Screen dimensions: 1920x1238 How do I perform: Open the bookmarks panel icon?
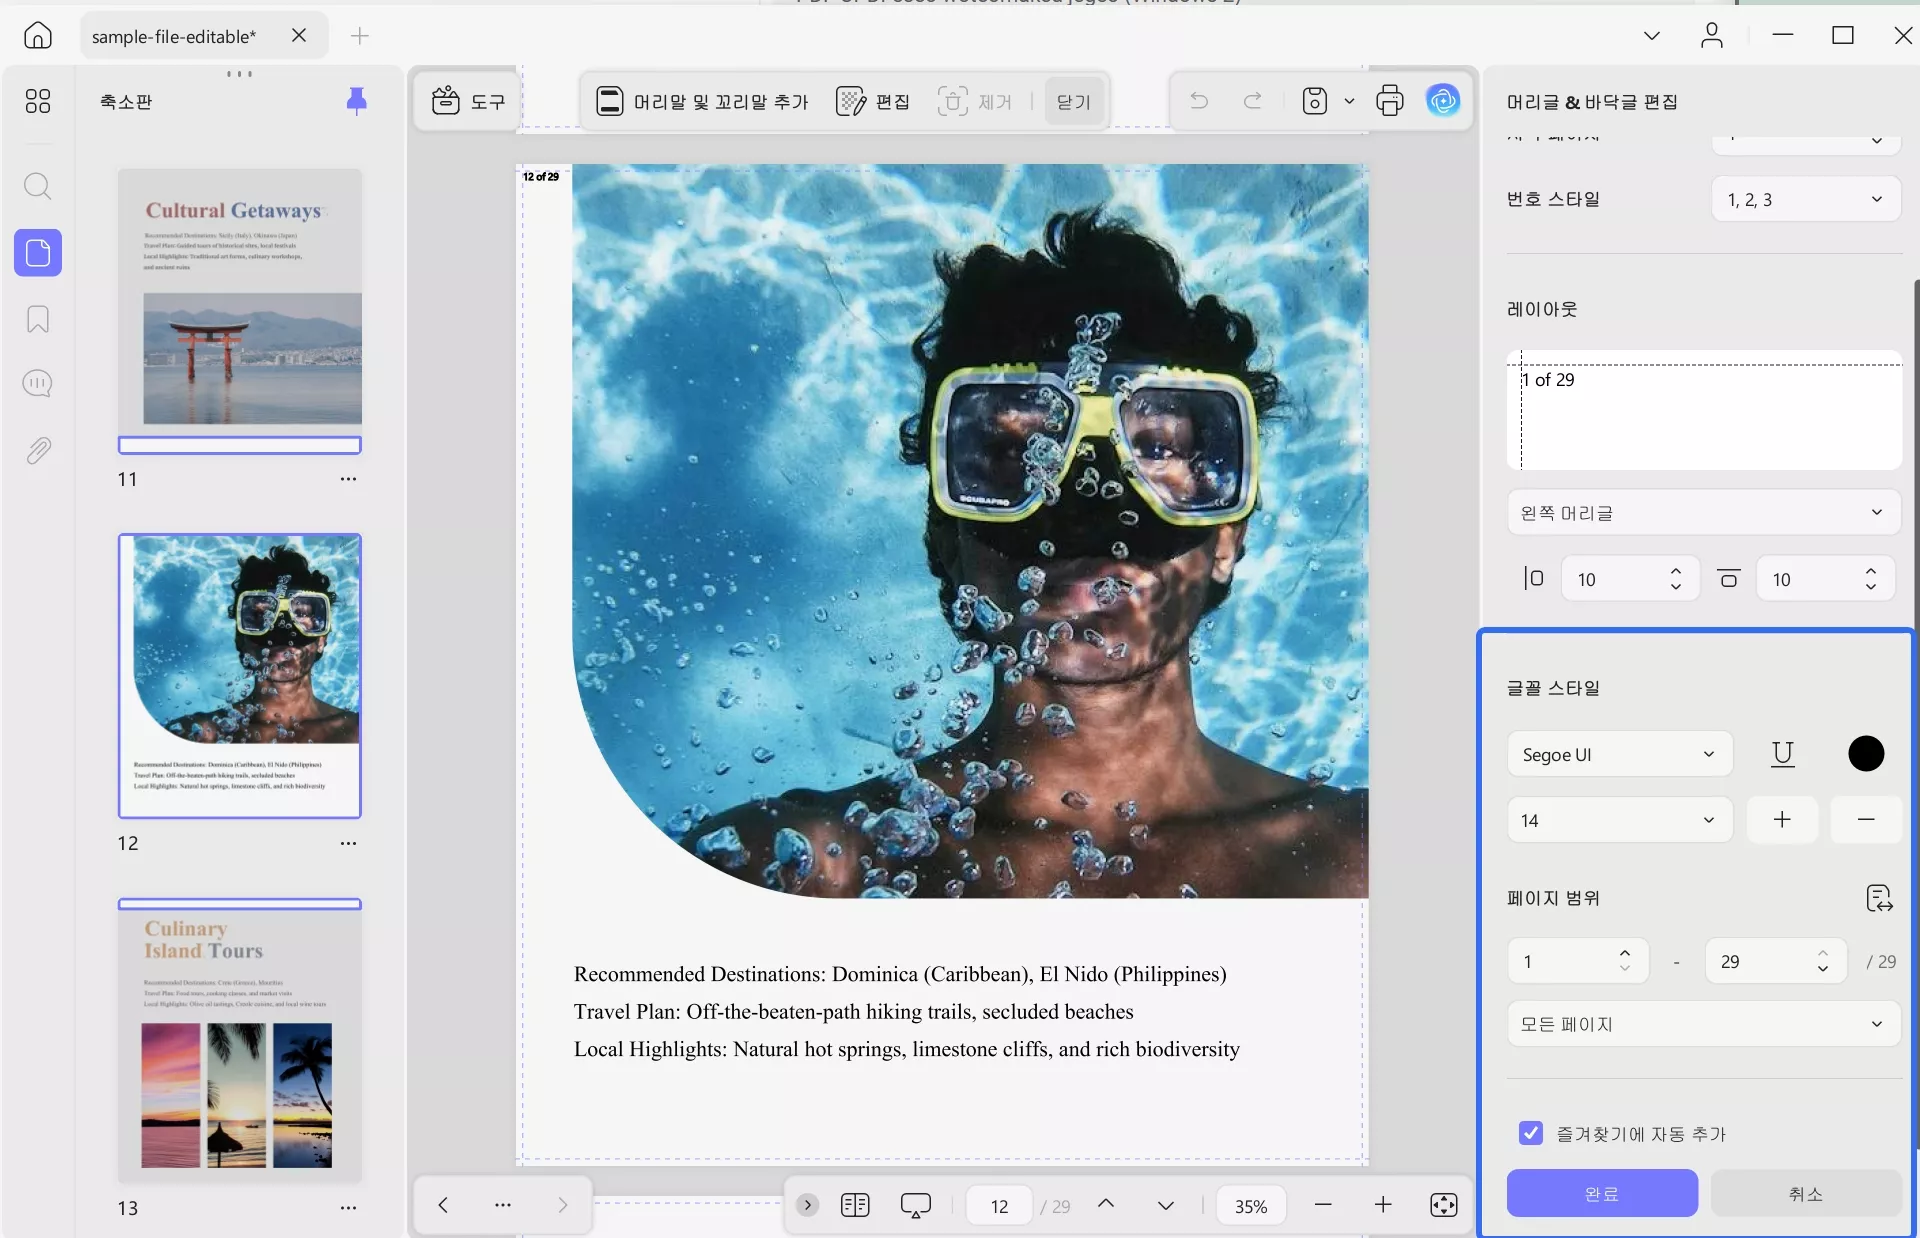coord(37,319)
